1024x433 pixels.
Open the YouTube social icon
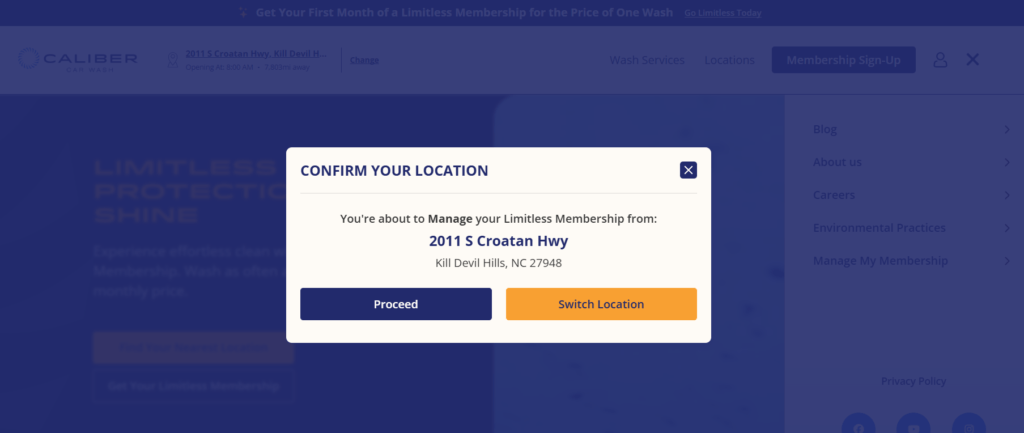pyautogui.click(x=914, y=426)
